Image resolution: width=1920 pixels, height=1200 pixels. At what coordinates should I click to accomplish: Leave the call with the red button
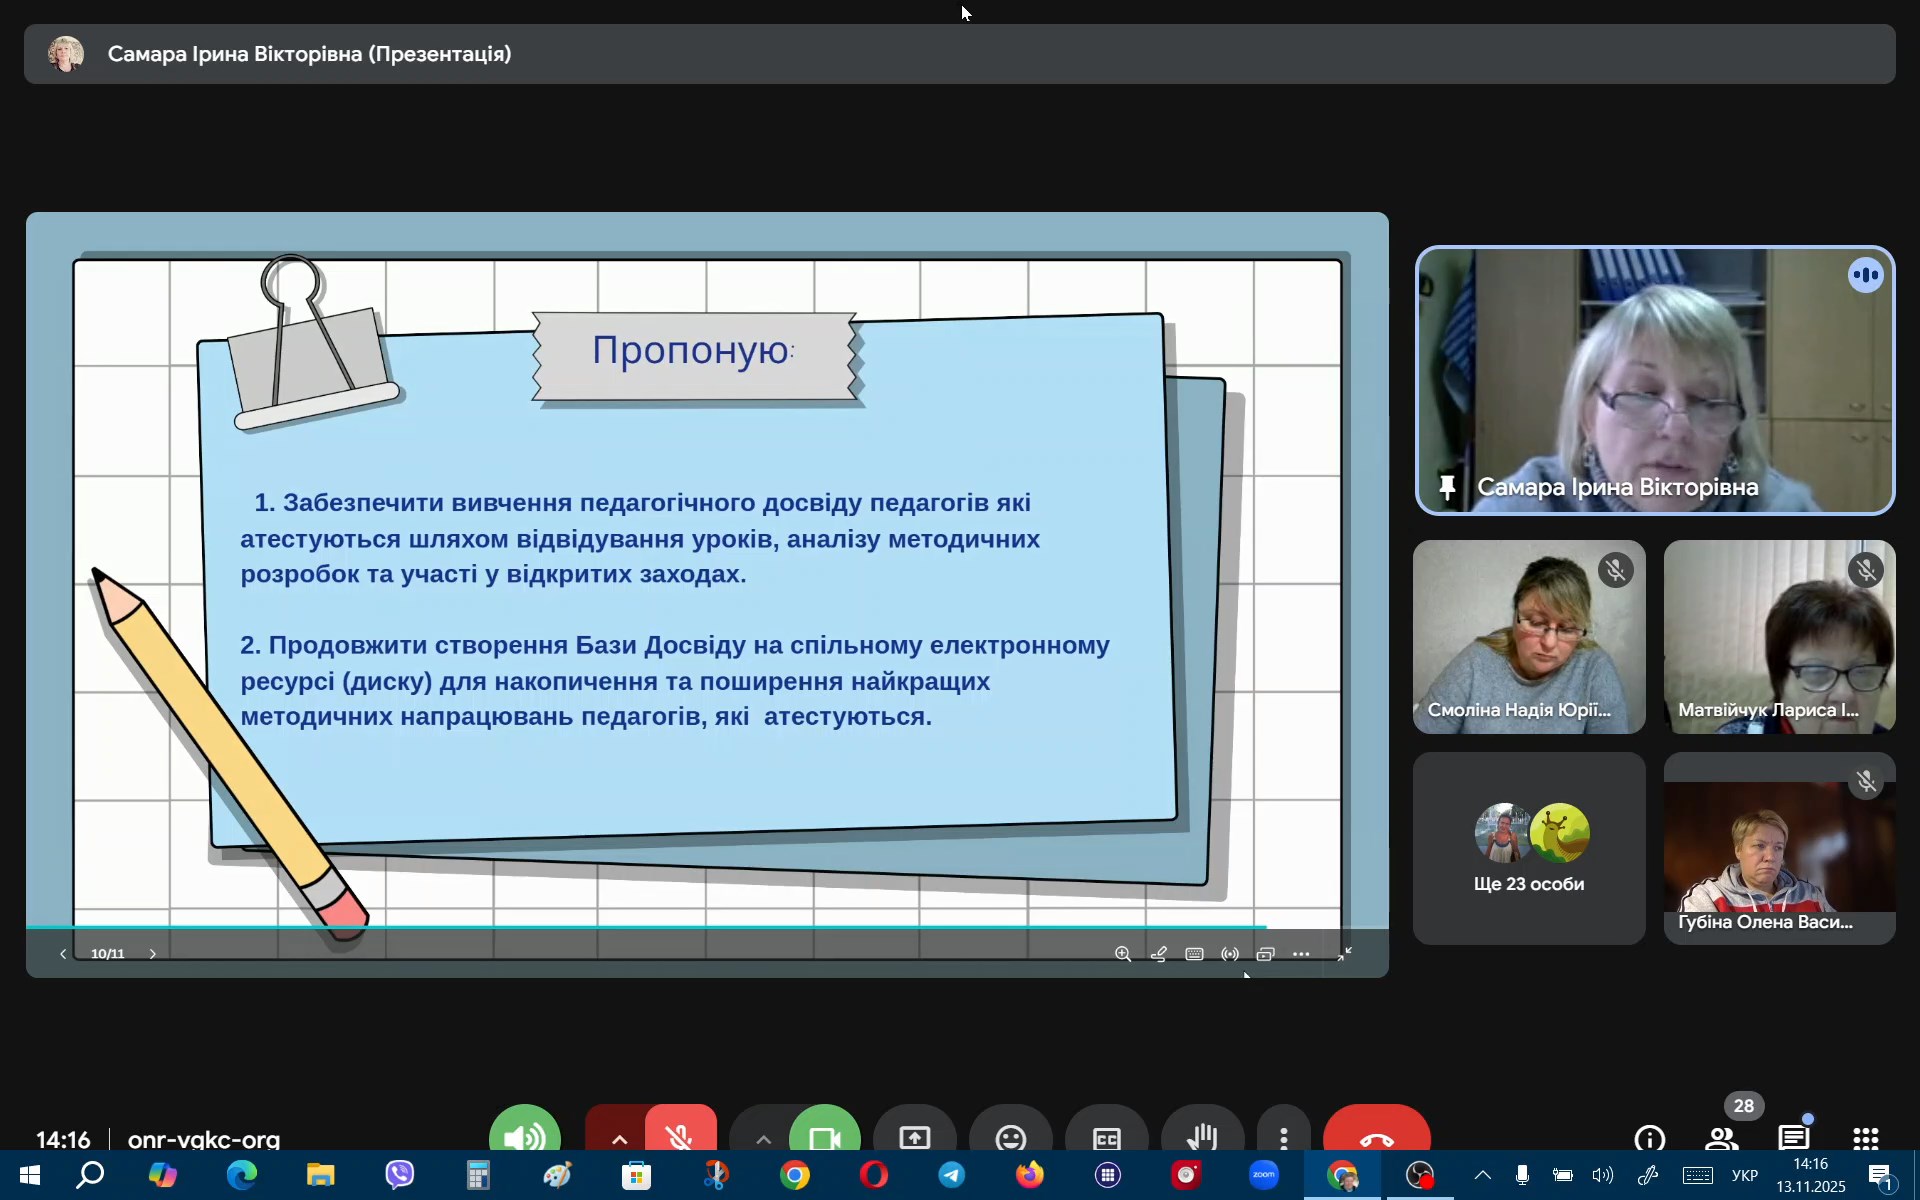[1376, 1135]
